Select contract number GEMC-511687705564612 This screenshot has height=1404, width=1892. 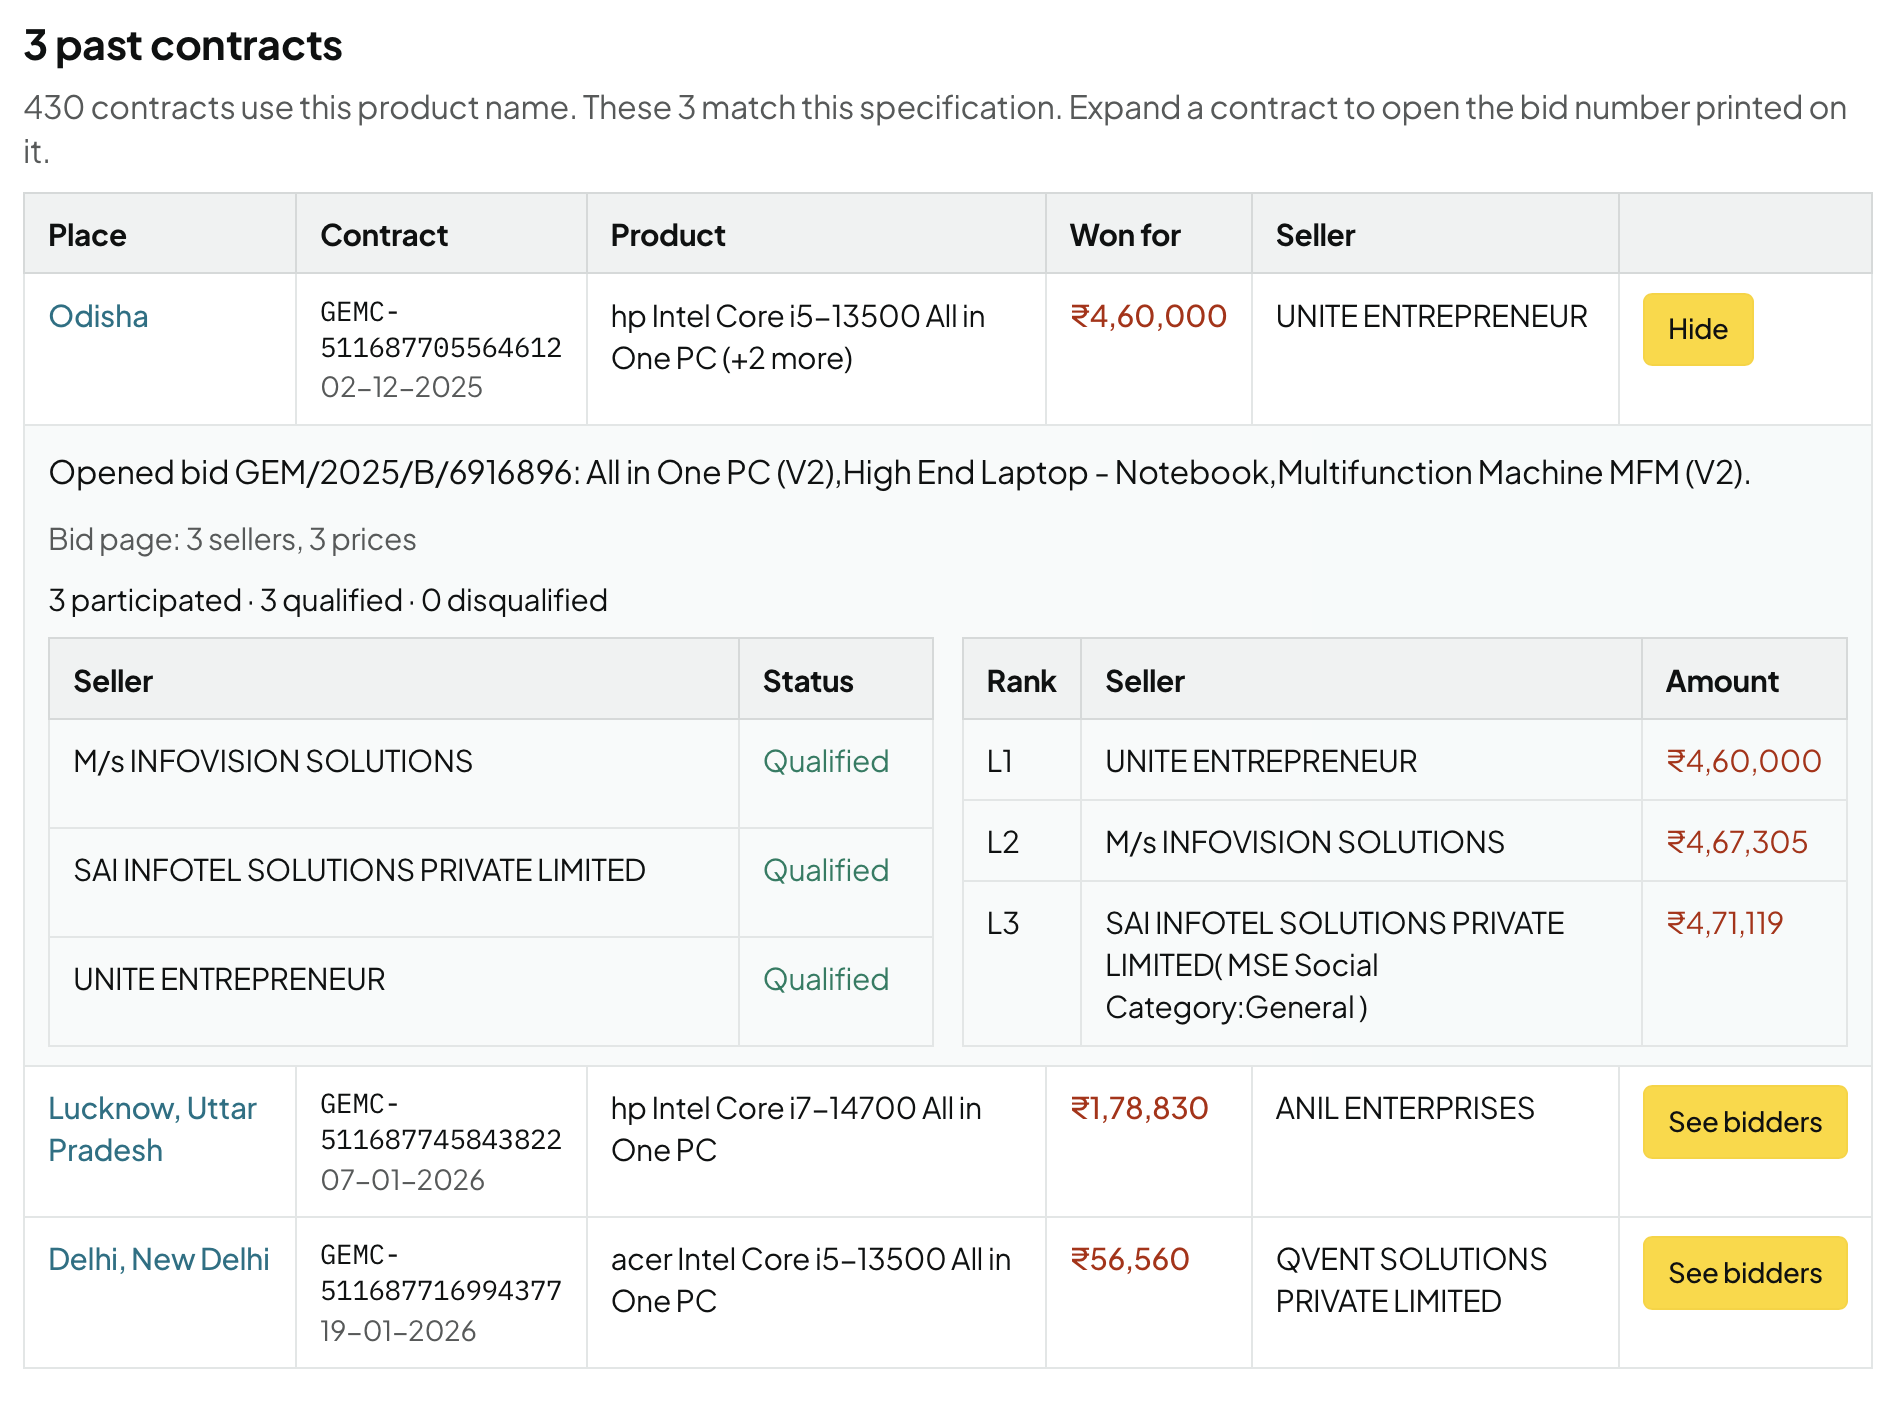coord(440,330)
